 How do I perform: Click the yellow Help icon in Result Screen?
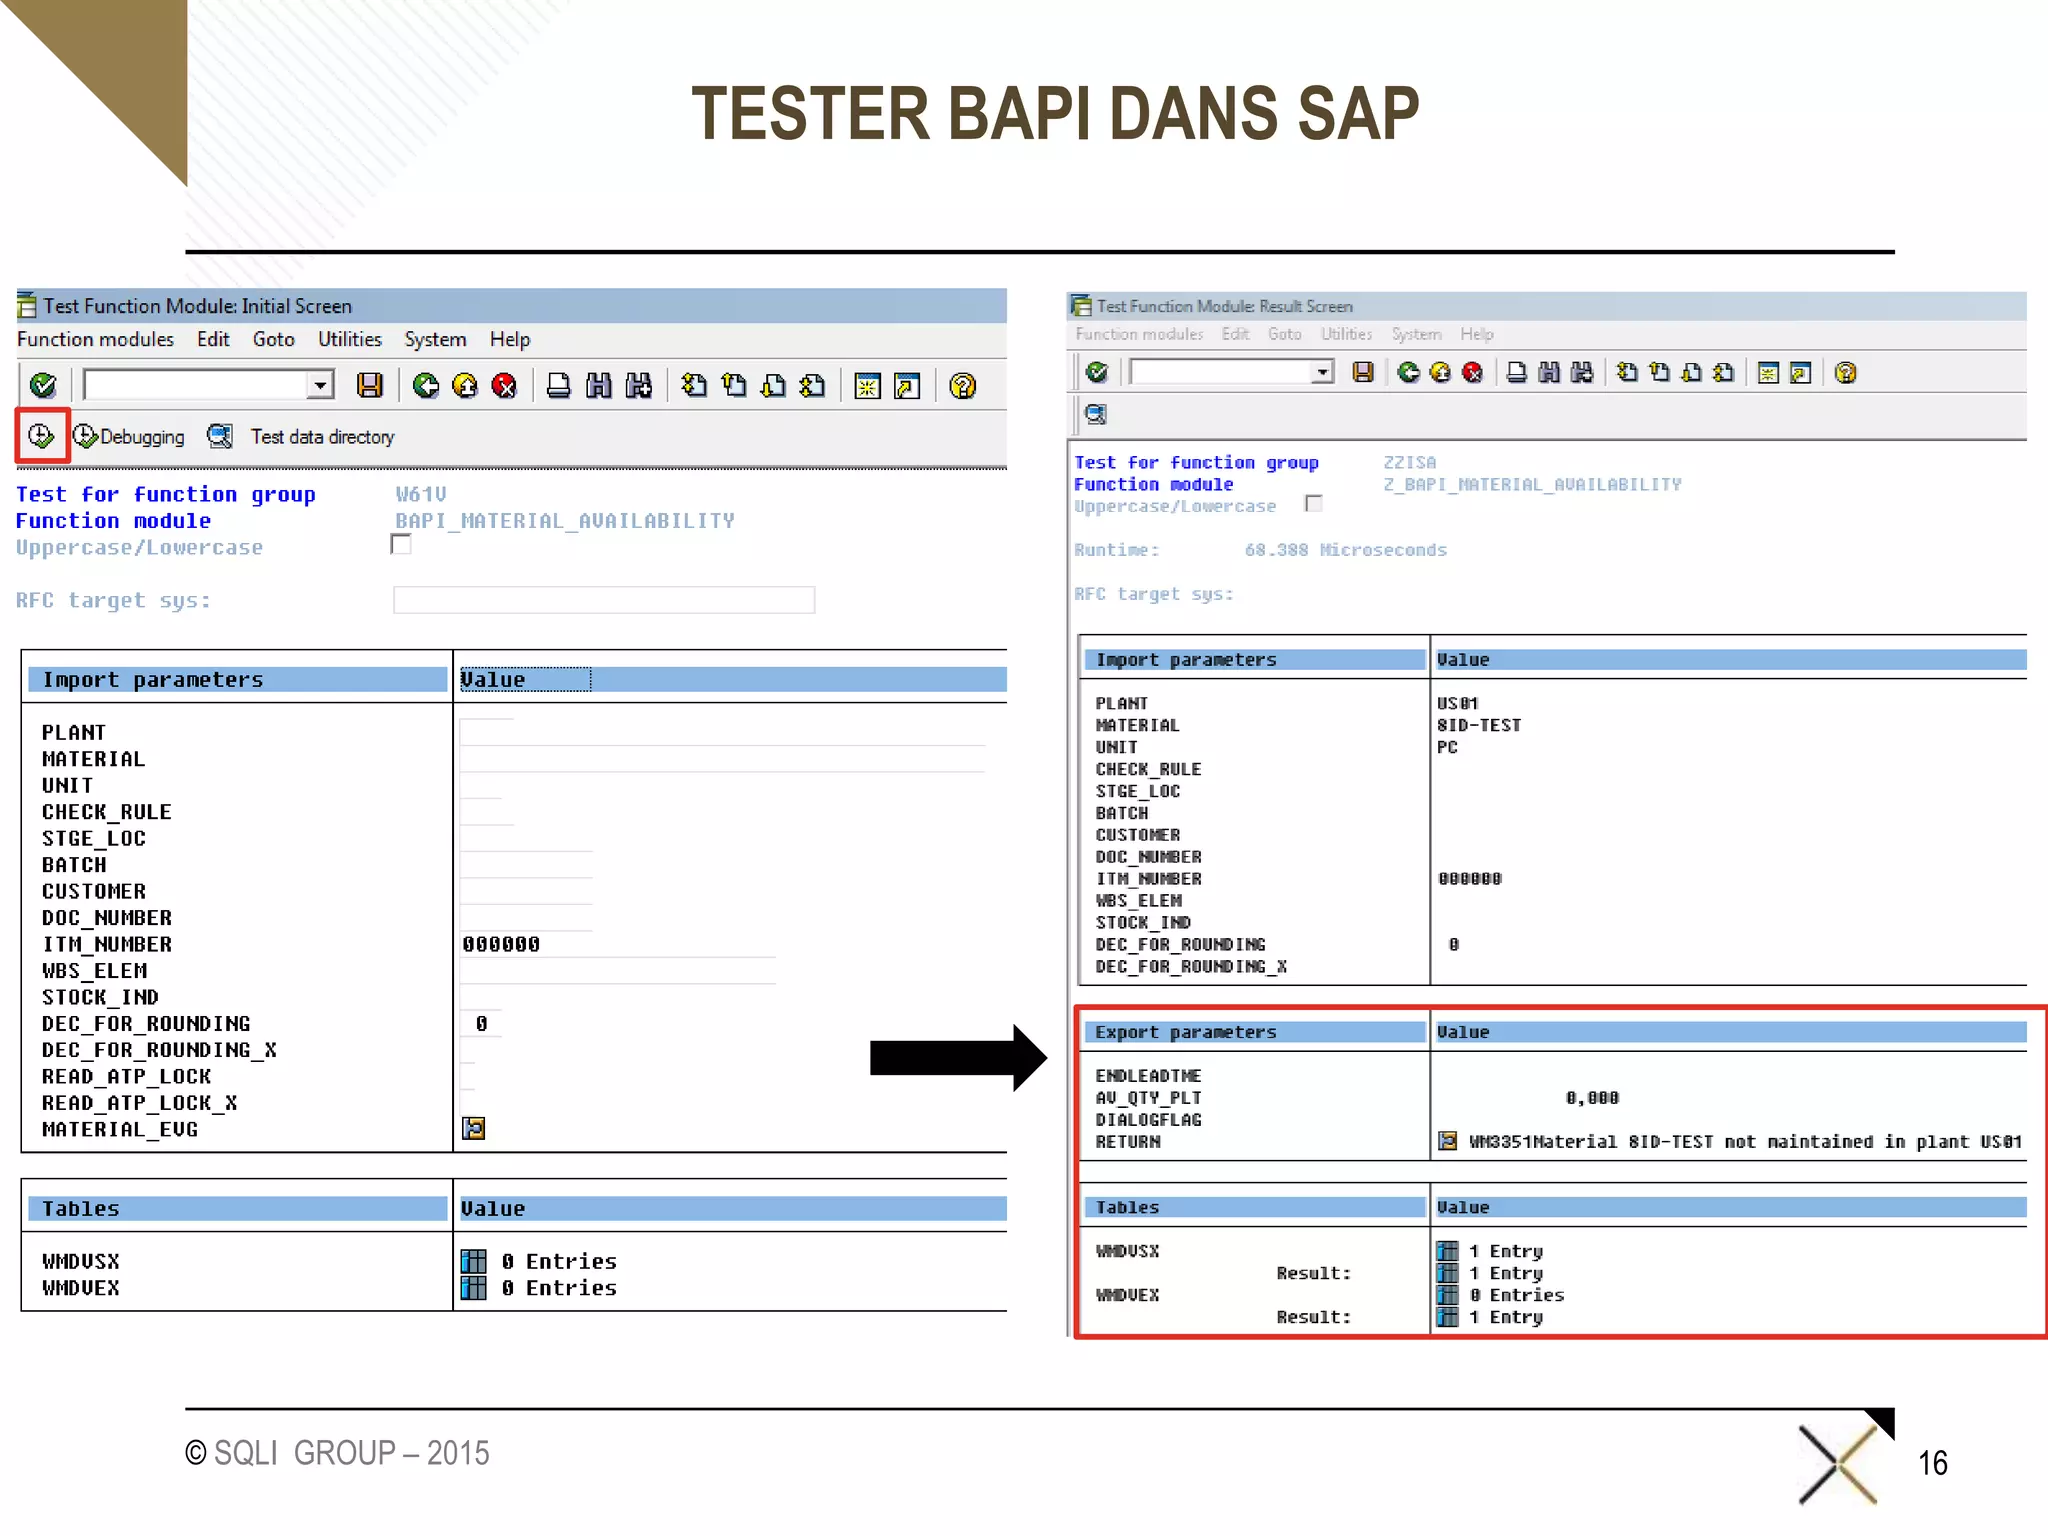click(1846, 372)
